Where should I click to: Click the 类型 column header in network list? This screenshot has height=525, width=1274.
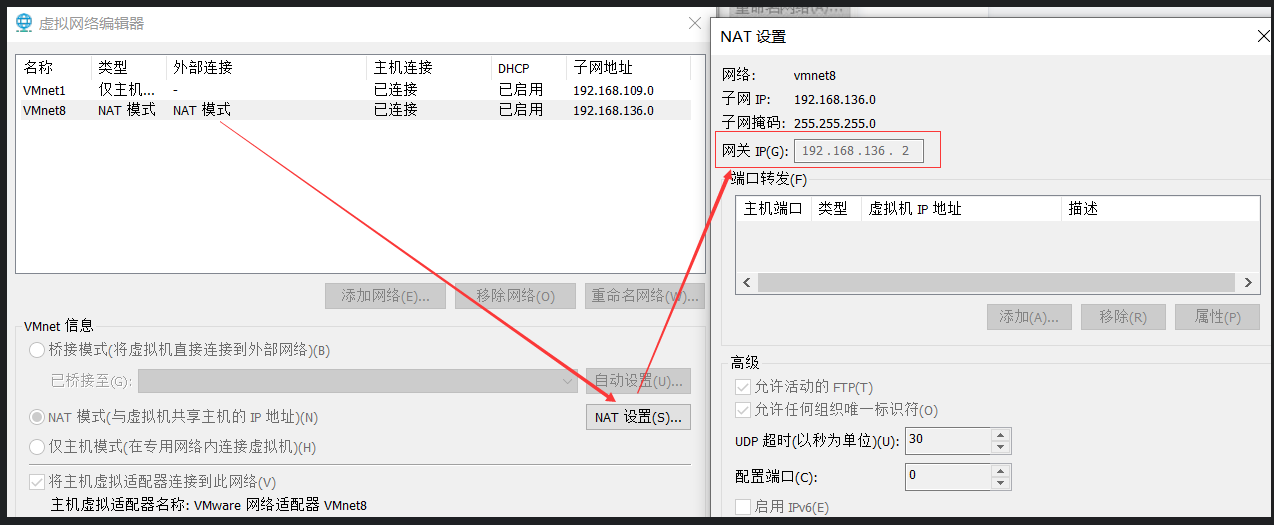113,68
